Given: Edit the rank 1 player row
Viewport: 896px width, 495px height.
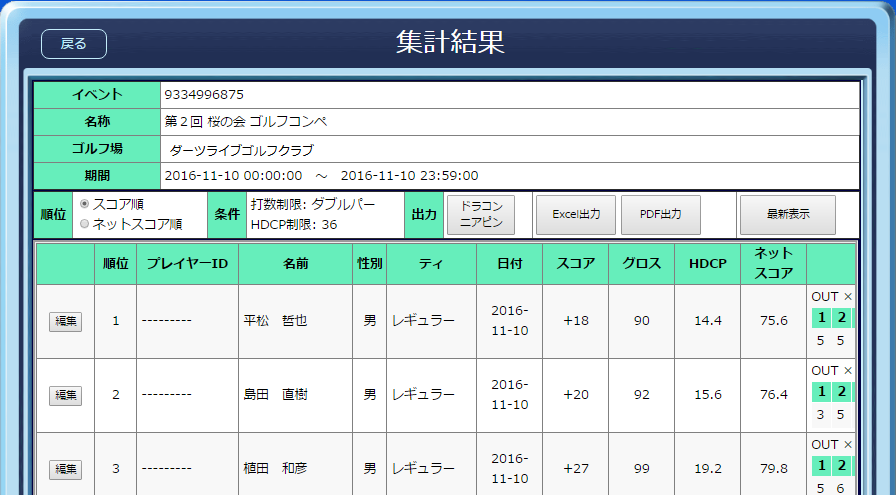Looking at the screenshot, I should tap(66, 321).
